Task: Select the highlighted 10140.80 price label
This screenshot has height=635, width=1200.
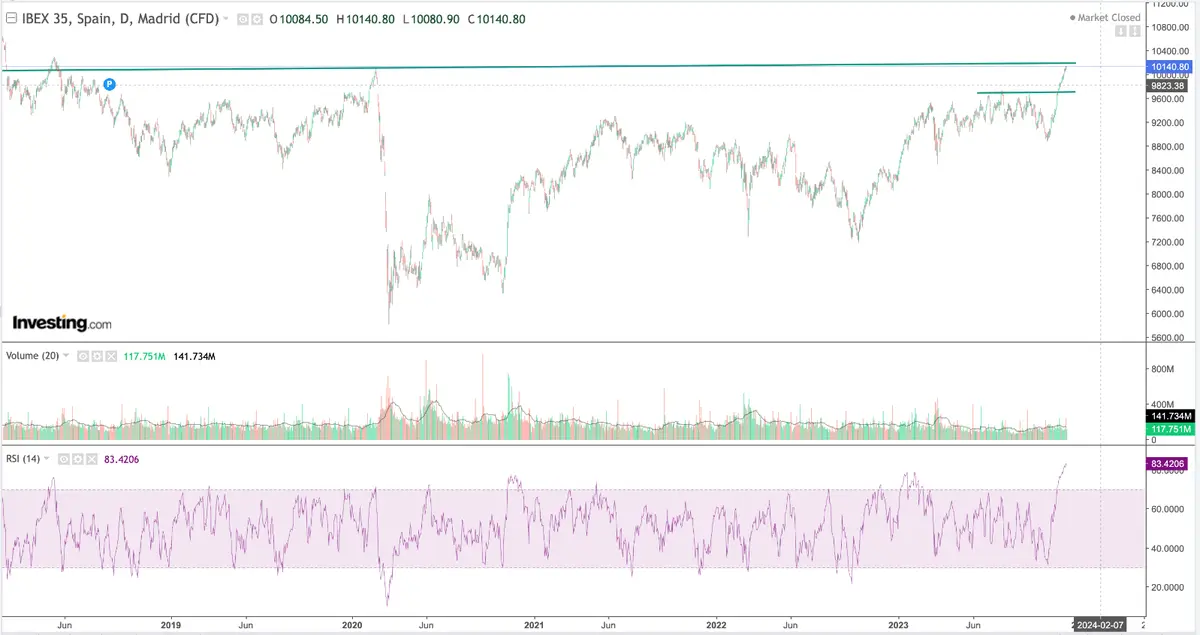Action: click(x=1171, y=66)
